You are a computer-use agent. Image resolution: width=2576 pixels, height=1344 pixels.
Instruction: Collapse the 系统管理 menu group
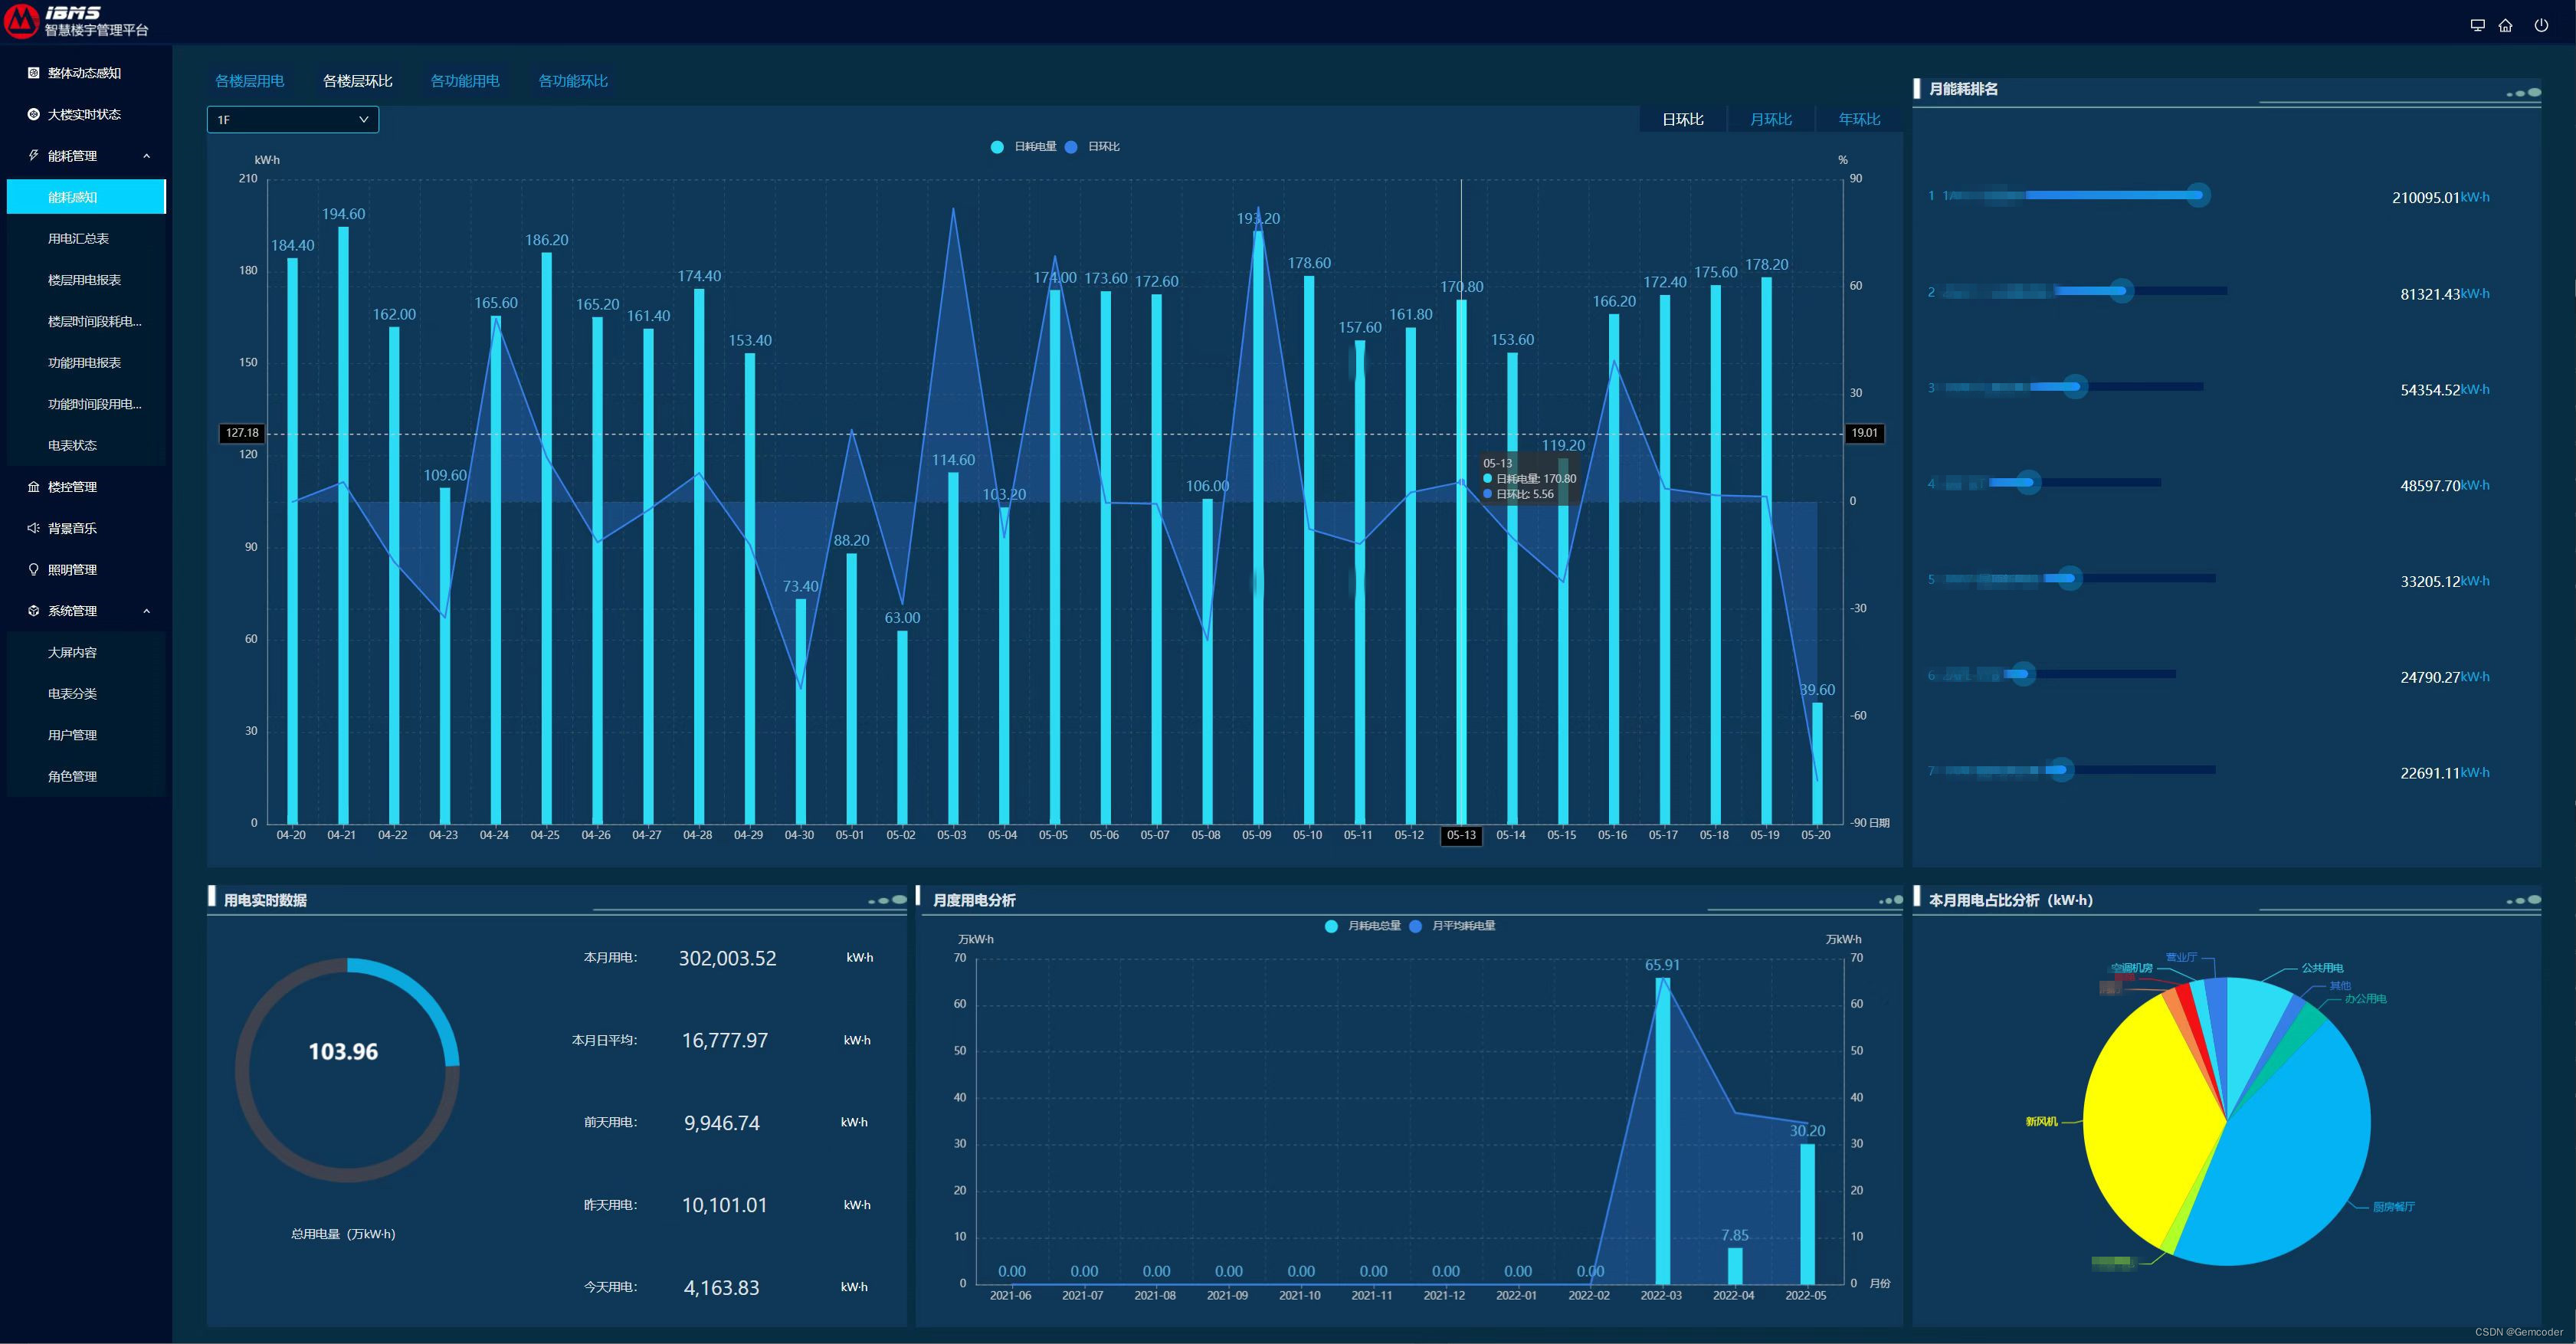146,611
